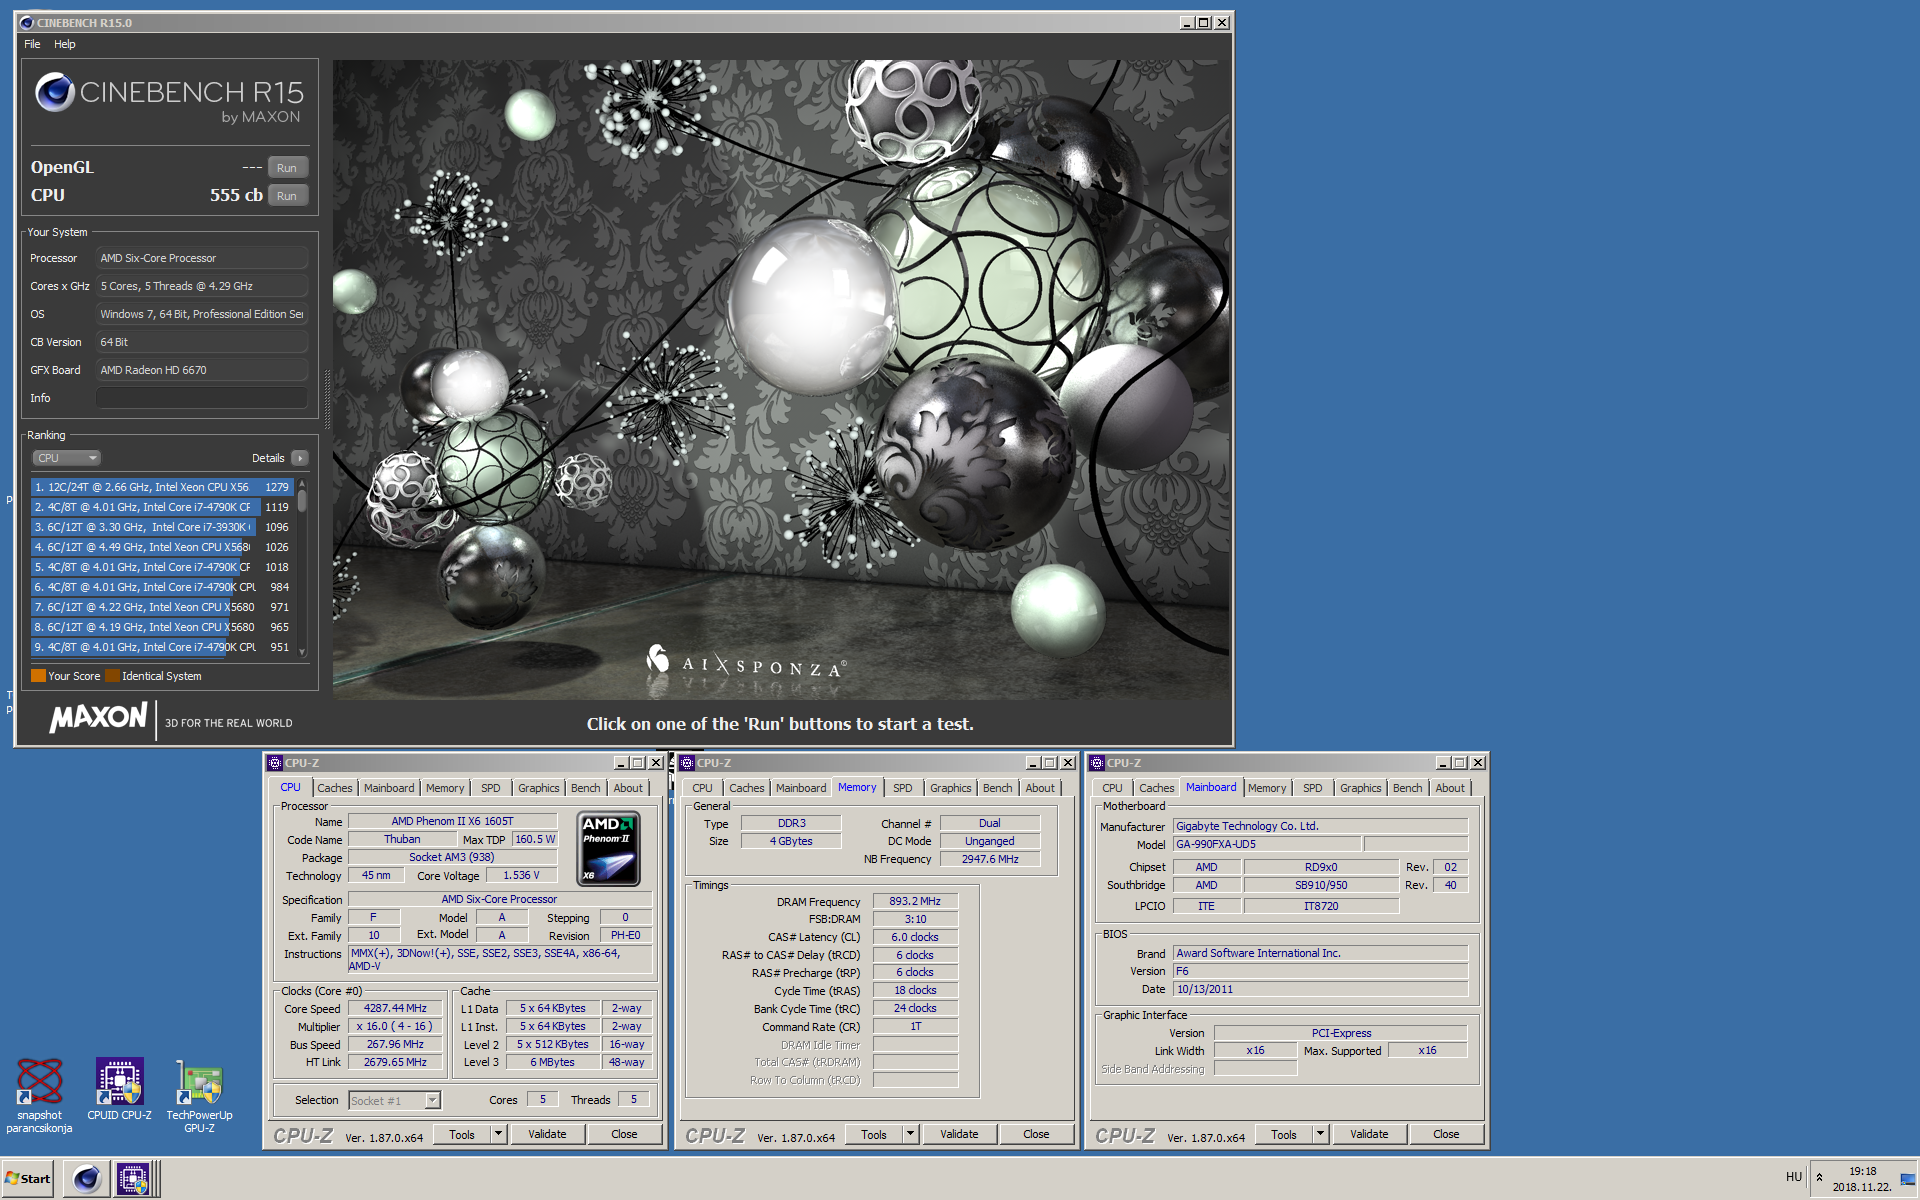Open SPD tab in Memory CPU-Z window
1920x1200 pixels.
pyautogui.click(x=903, y=788)
